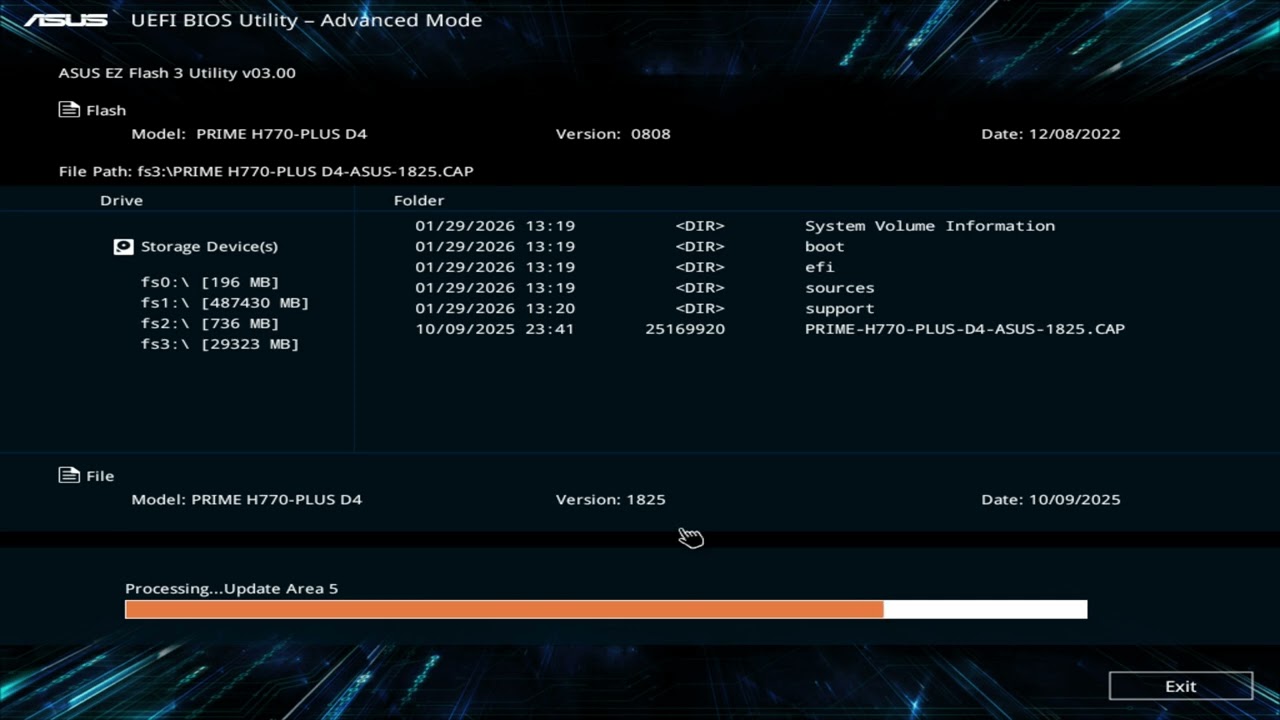Click the file size 25169920

point(685,329)
